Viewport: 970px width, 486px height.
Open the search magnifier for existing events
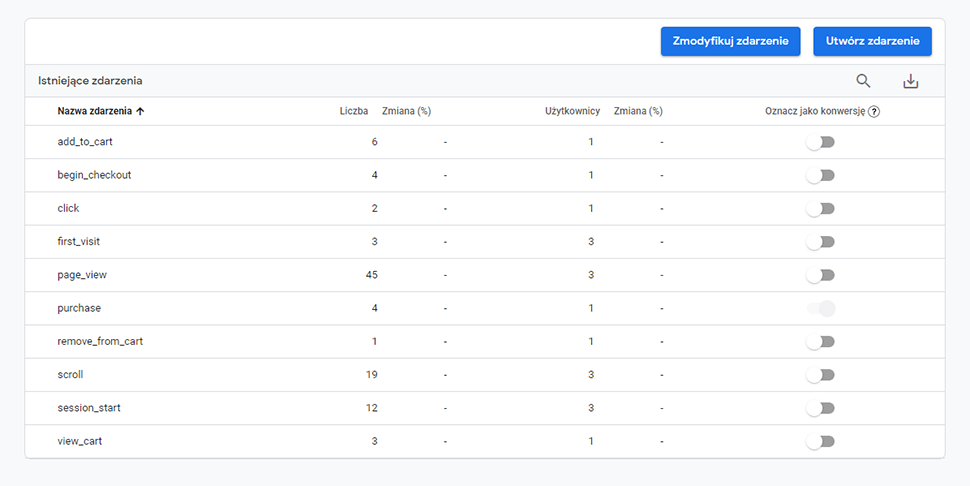click(863, 81)
